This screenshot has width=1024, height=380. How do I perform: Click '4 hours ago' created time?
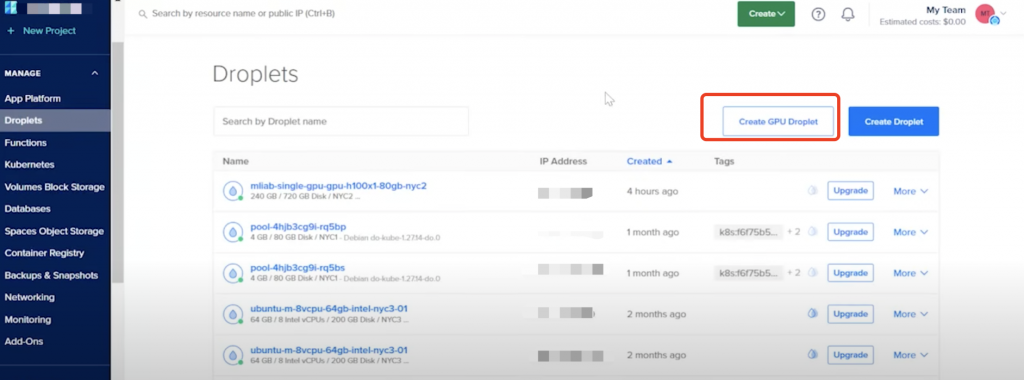coord(652,191)
